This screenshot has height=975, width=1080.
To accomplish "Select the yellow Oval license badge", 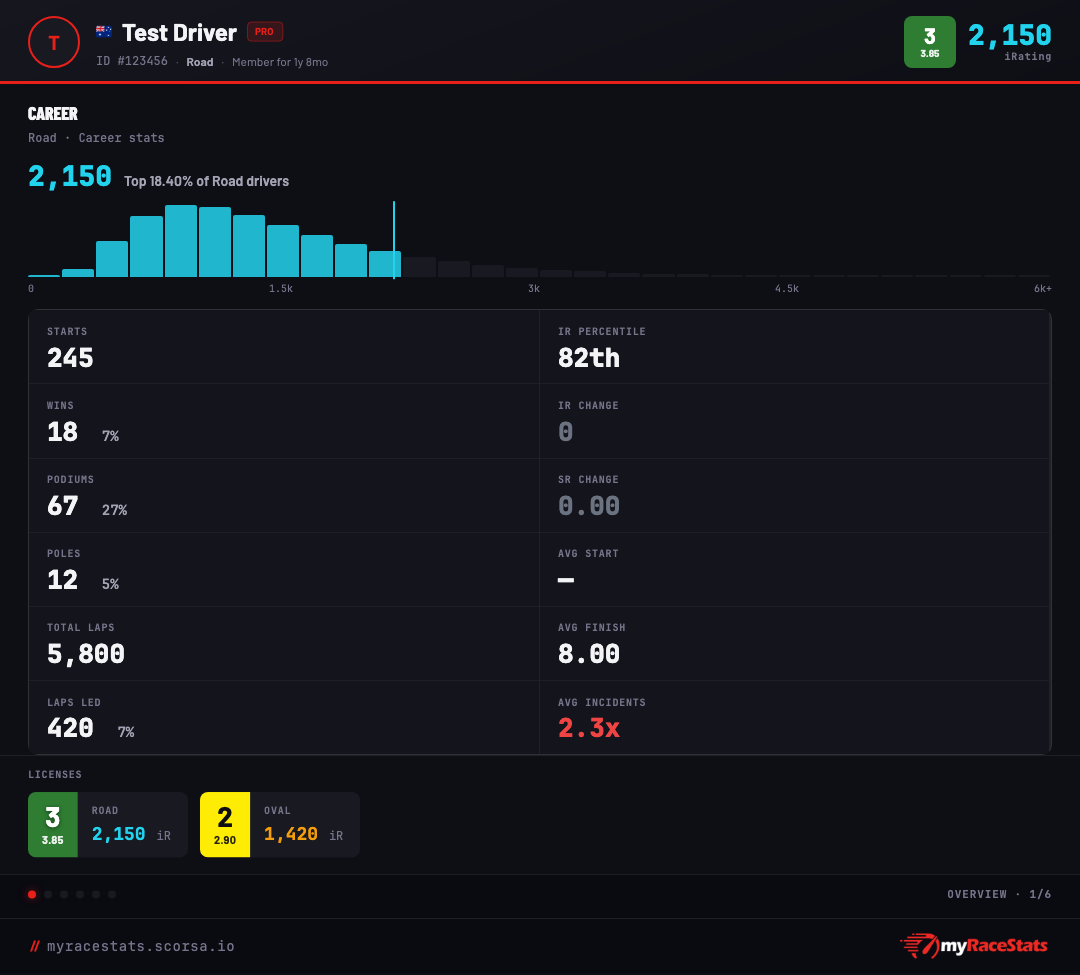I will coord(225,824).
